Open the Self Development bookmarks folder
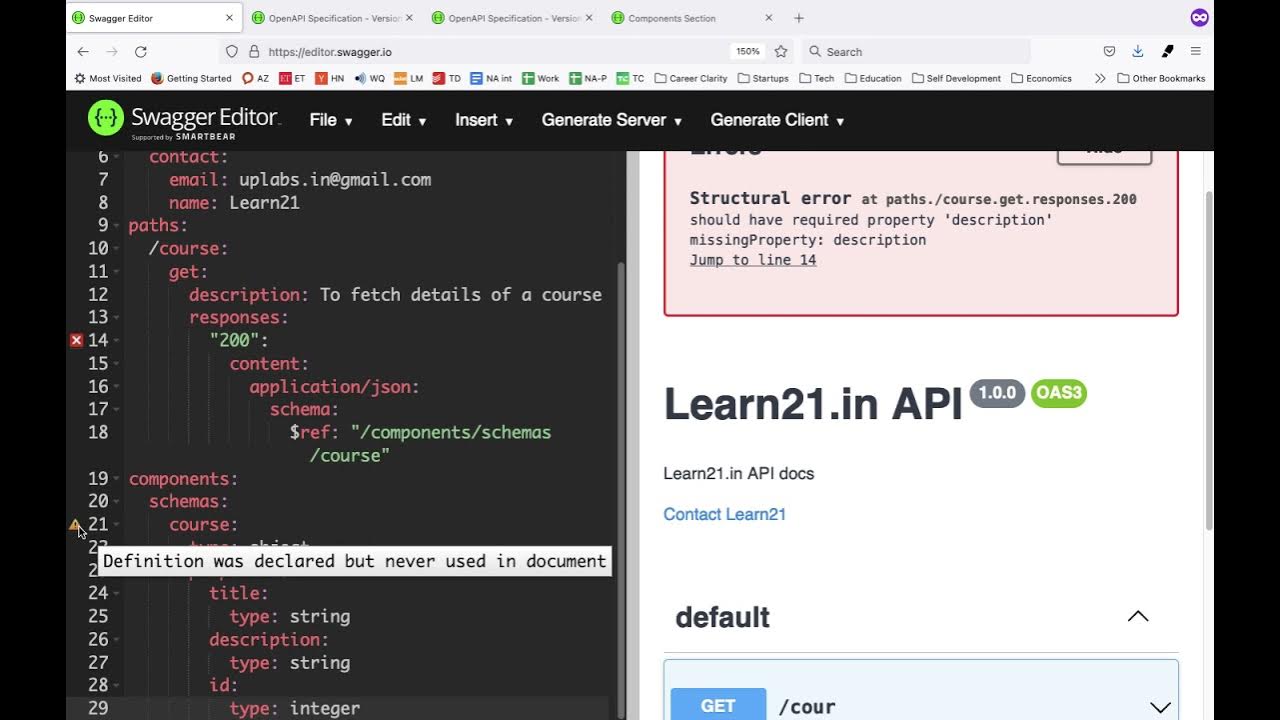Viewport: 1280px width, 720px height. coord(956,78)
